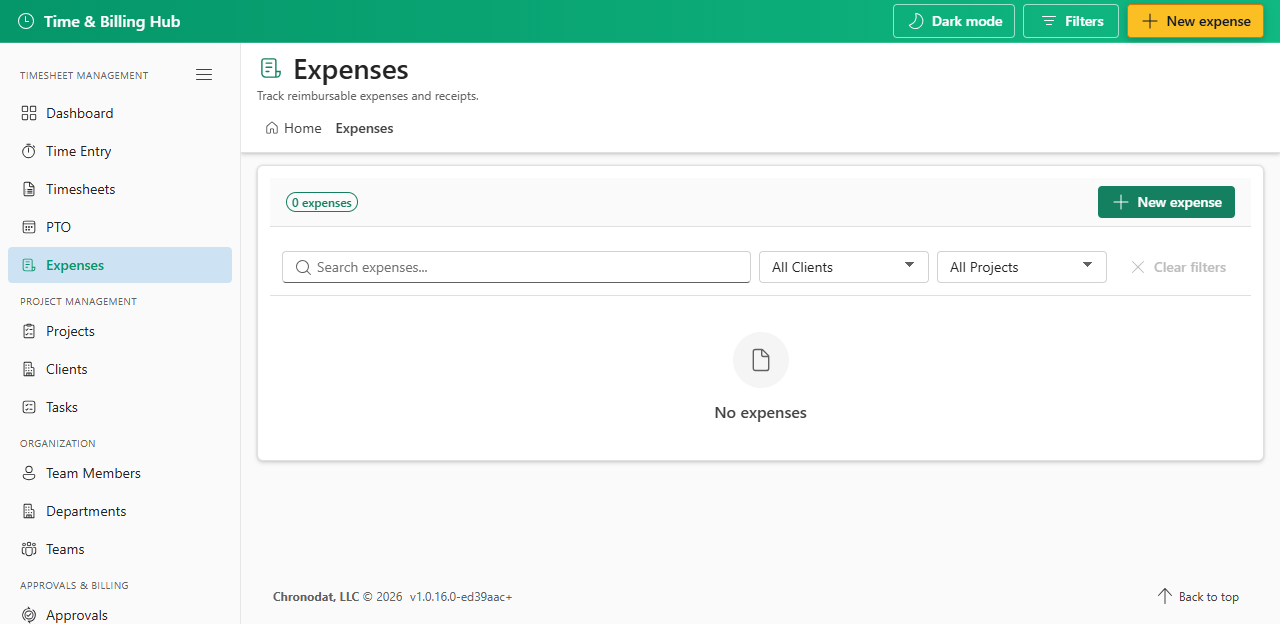Image resolution: width=1280 pixels, height=624 pixels.
Task: Click the PTO calendar icon
Action: (x=29, y=227)
